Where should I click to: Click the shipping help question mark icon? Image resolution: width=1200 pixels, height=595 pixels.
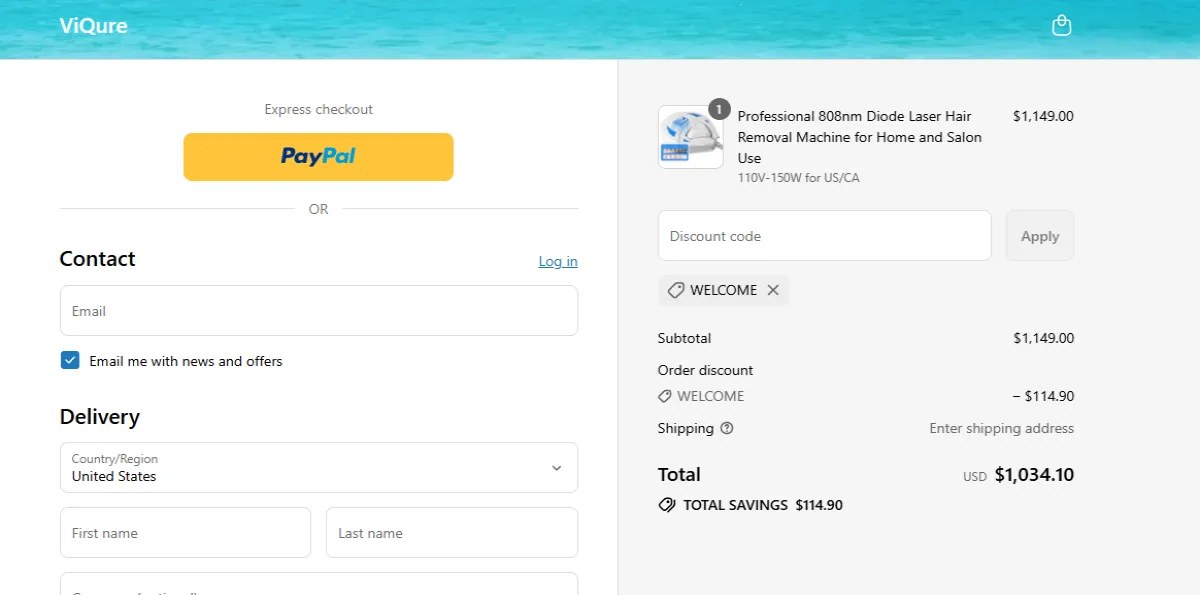click(726, 428)
